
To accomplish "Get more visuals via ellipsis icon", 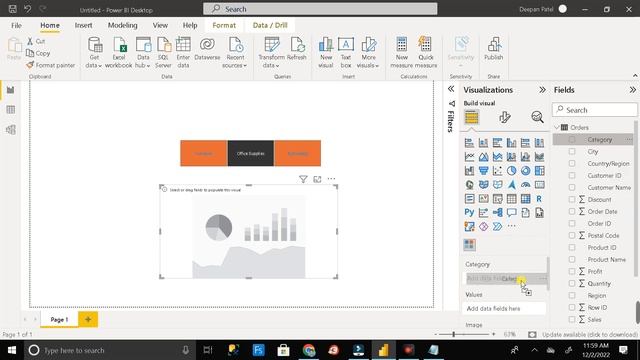I will tap(511, 226).
